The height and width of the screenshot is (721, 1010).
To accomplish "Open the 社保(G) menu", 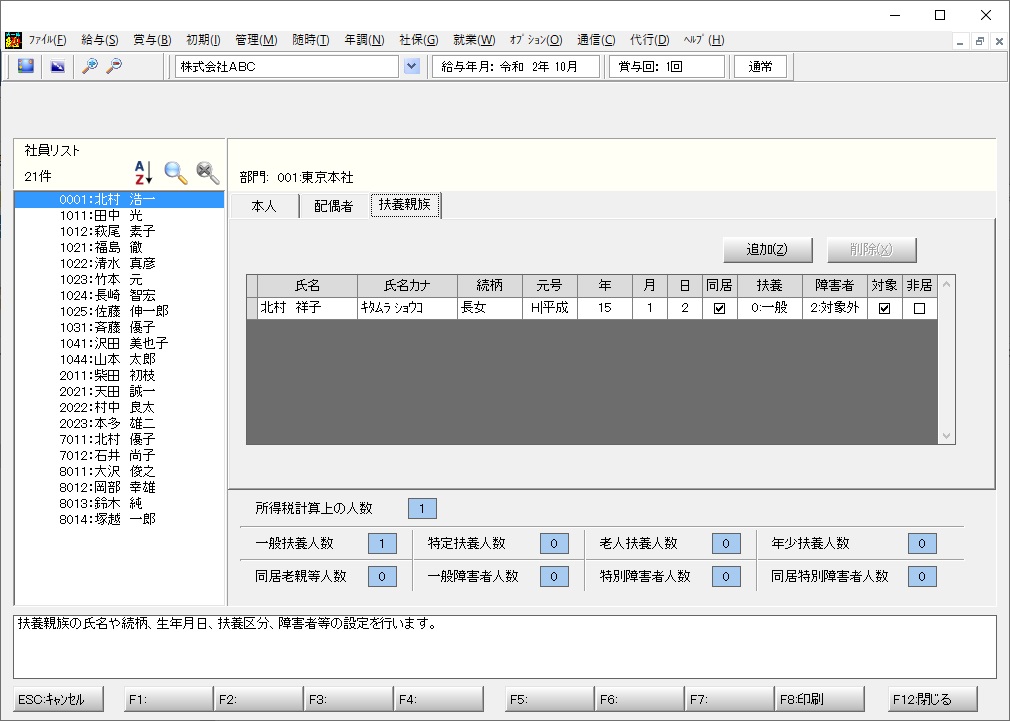I will tap(419, 40).
